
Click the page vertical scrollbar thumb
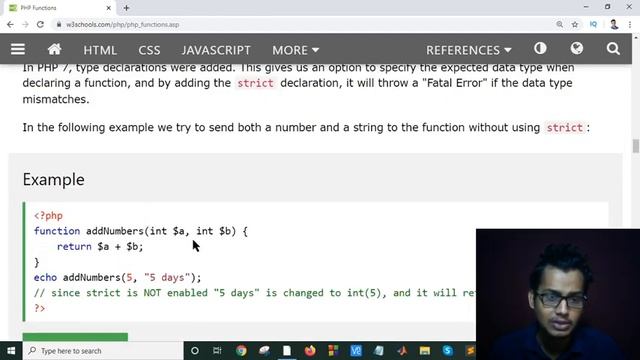coord(636,146)
